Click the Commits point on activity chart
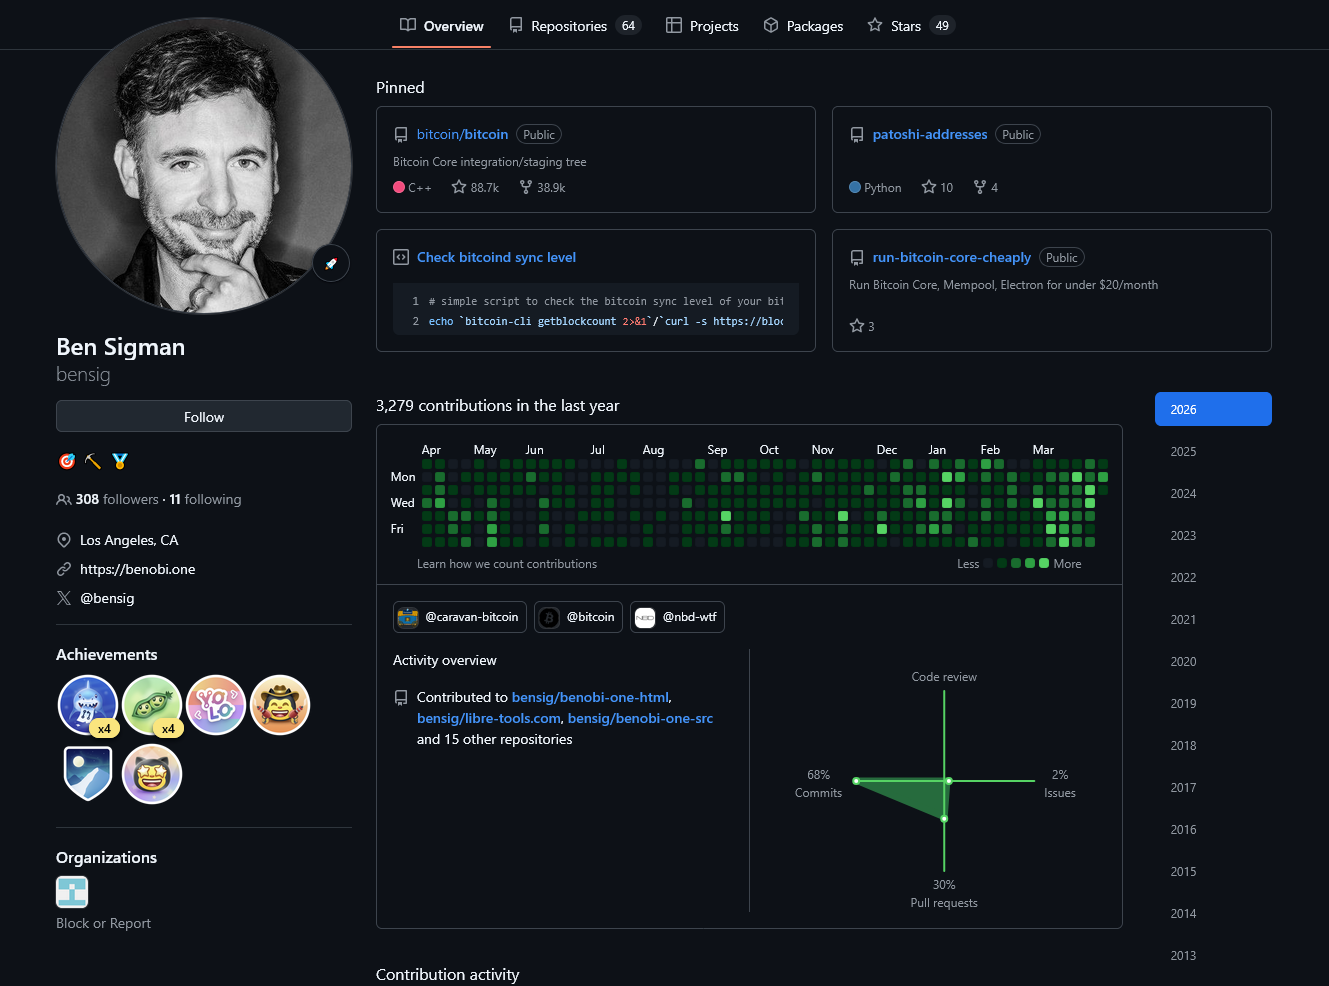The width and height of the screenshot is (1329, 986). (856, 780)
